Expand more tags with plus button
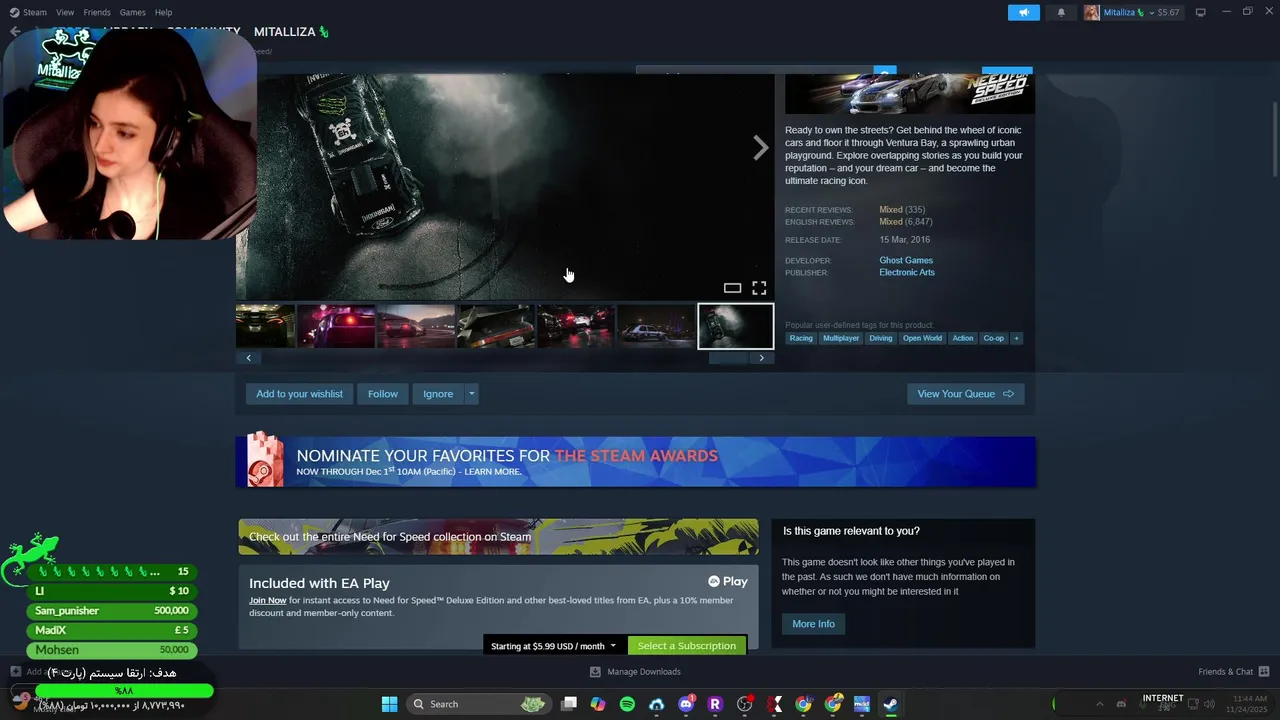1280x720 pixels. [x=1017, y=338]
